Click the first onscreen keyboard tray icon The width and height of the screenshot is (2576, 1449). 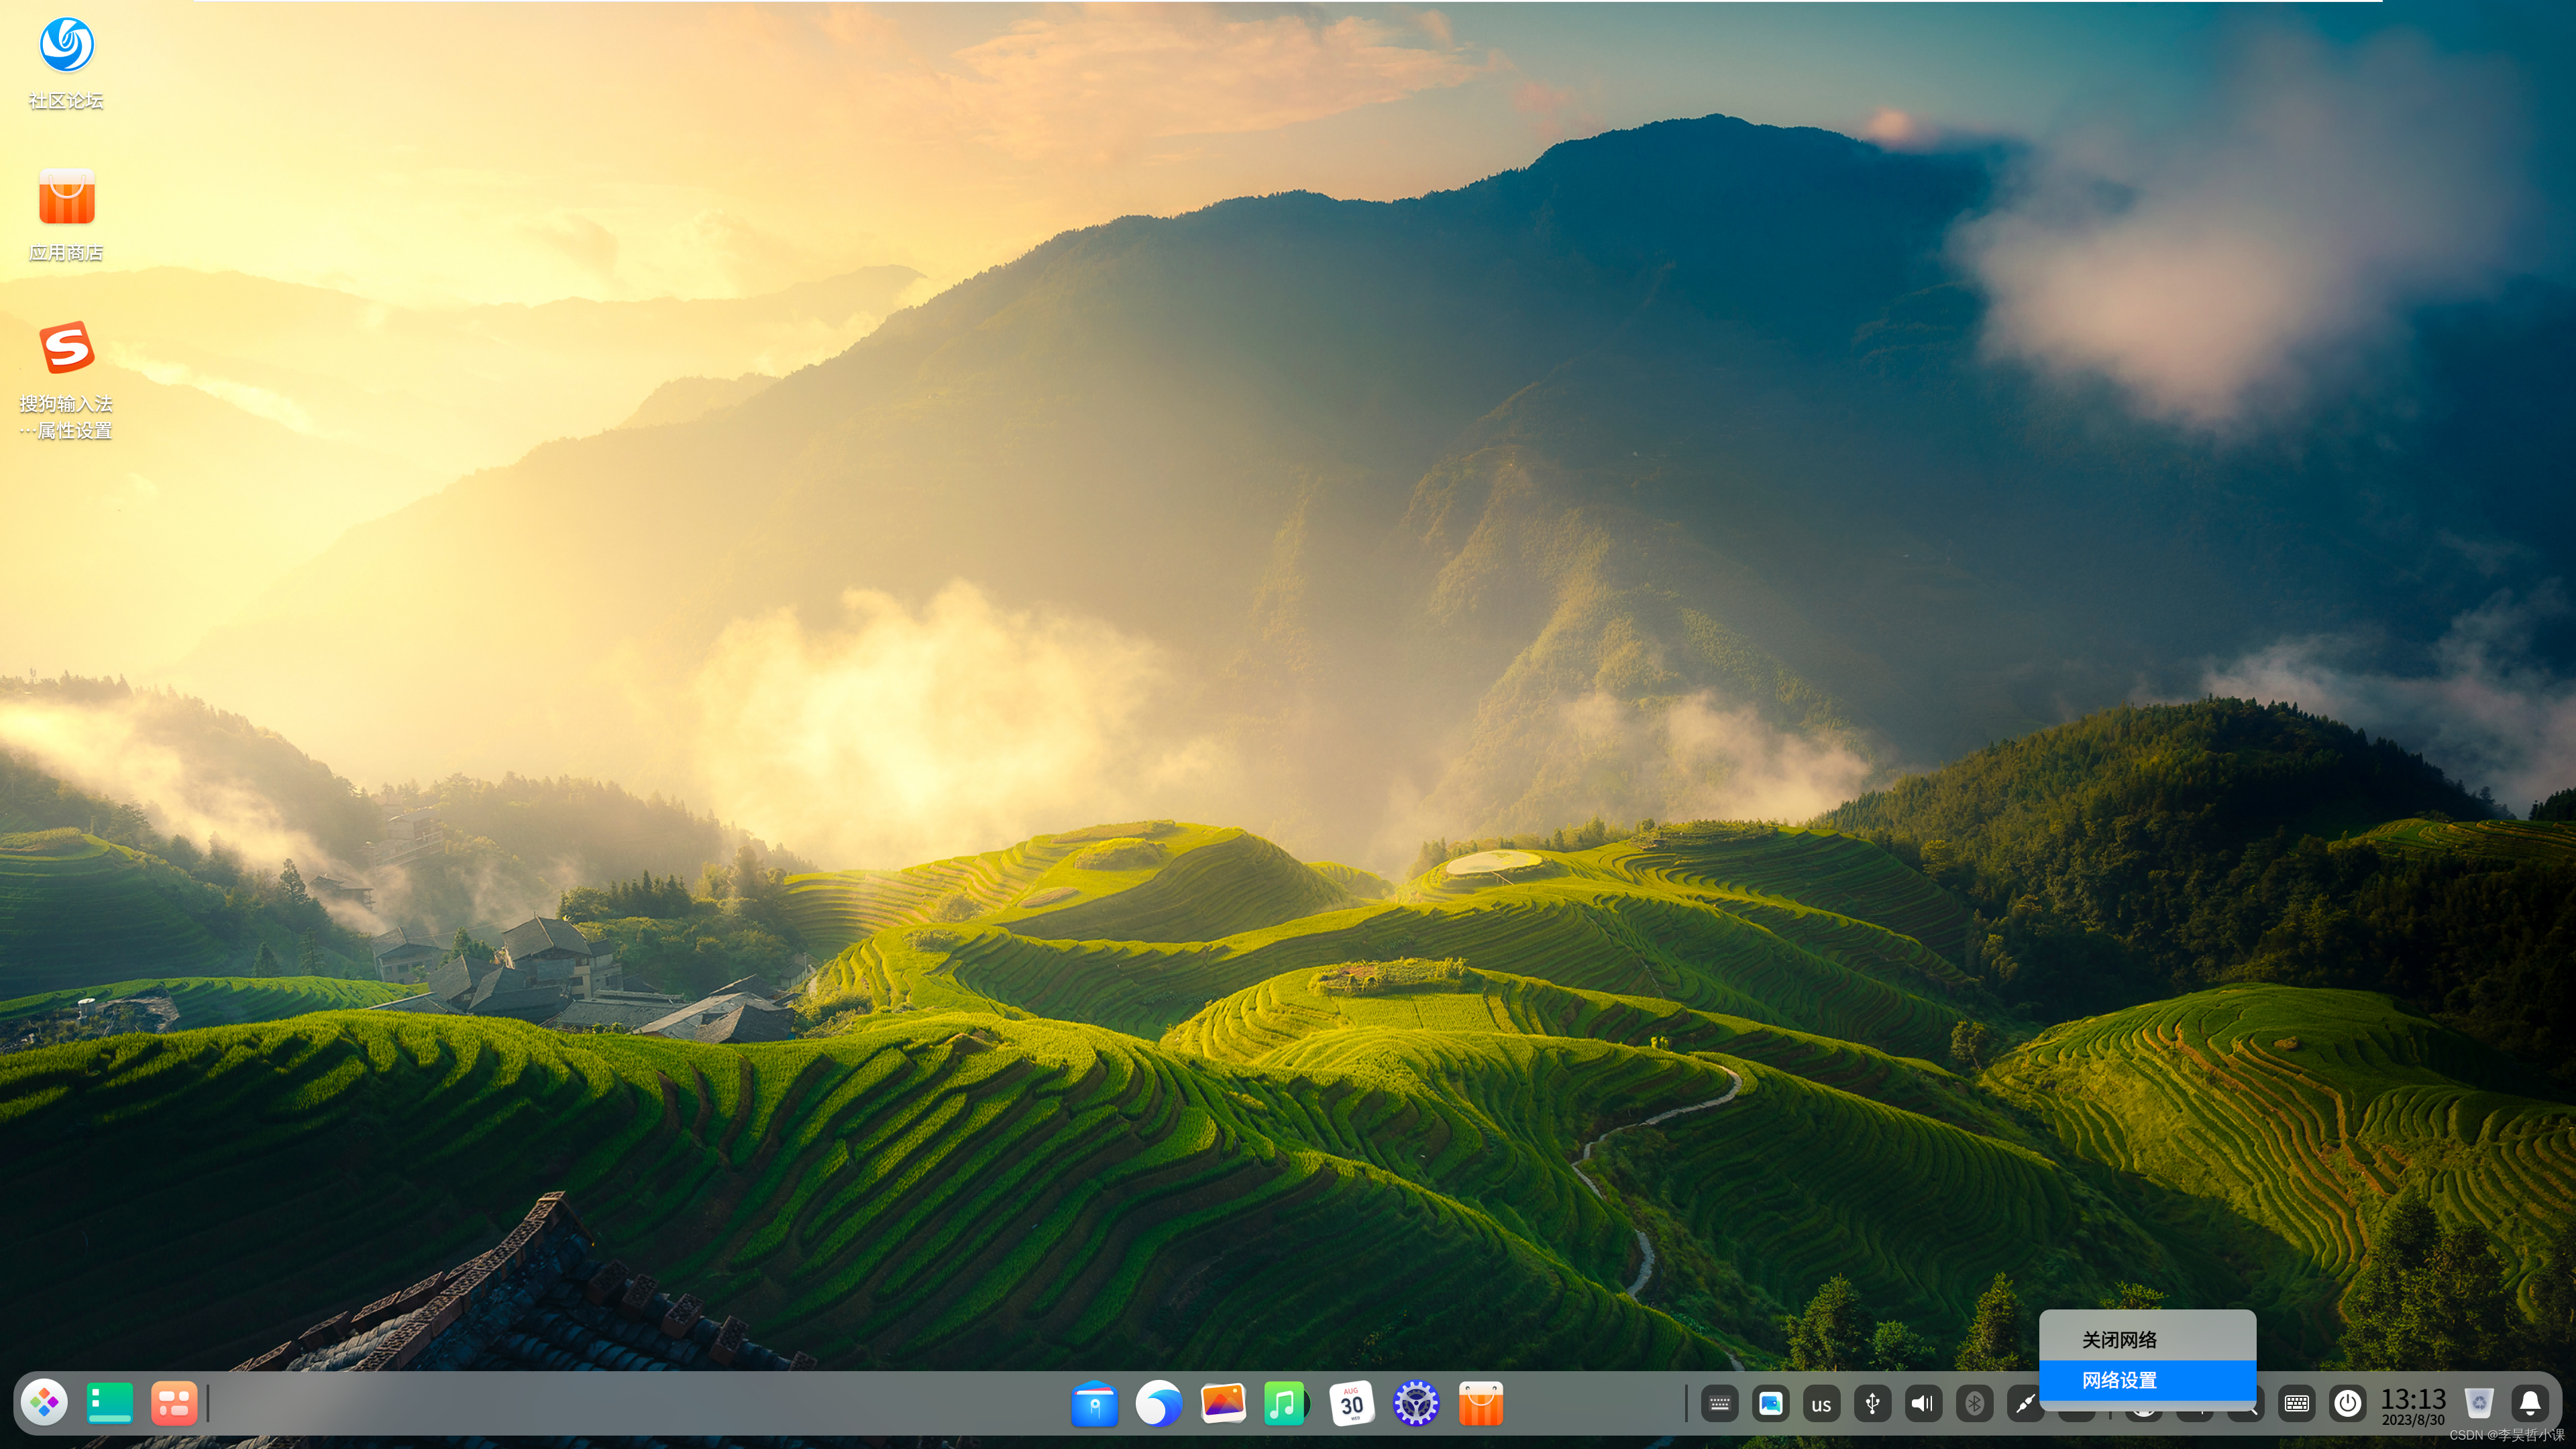pos(1720,1404)
